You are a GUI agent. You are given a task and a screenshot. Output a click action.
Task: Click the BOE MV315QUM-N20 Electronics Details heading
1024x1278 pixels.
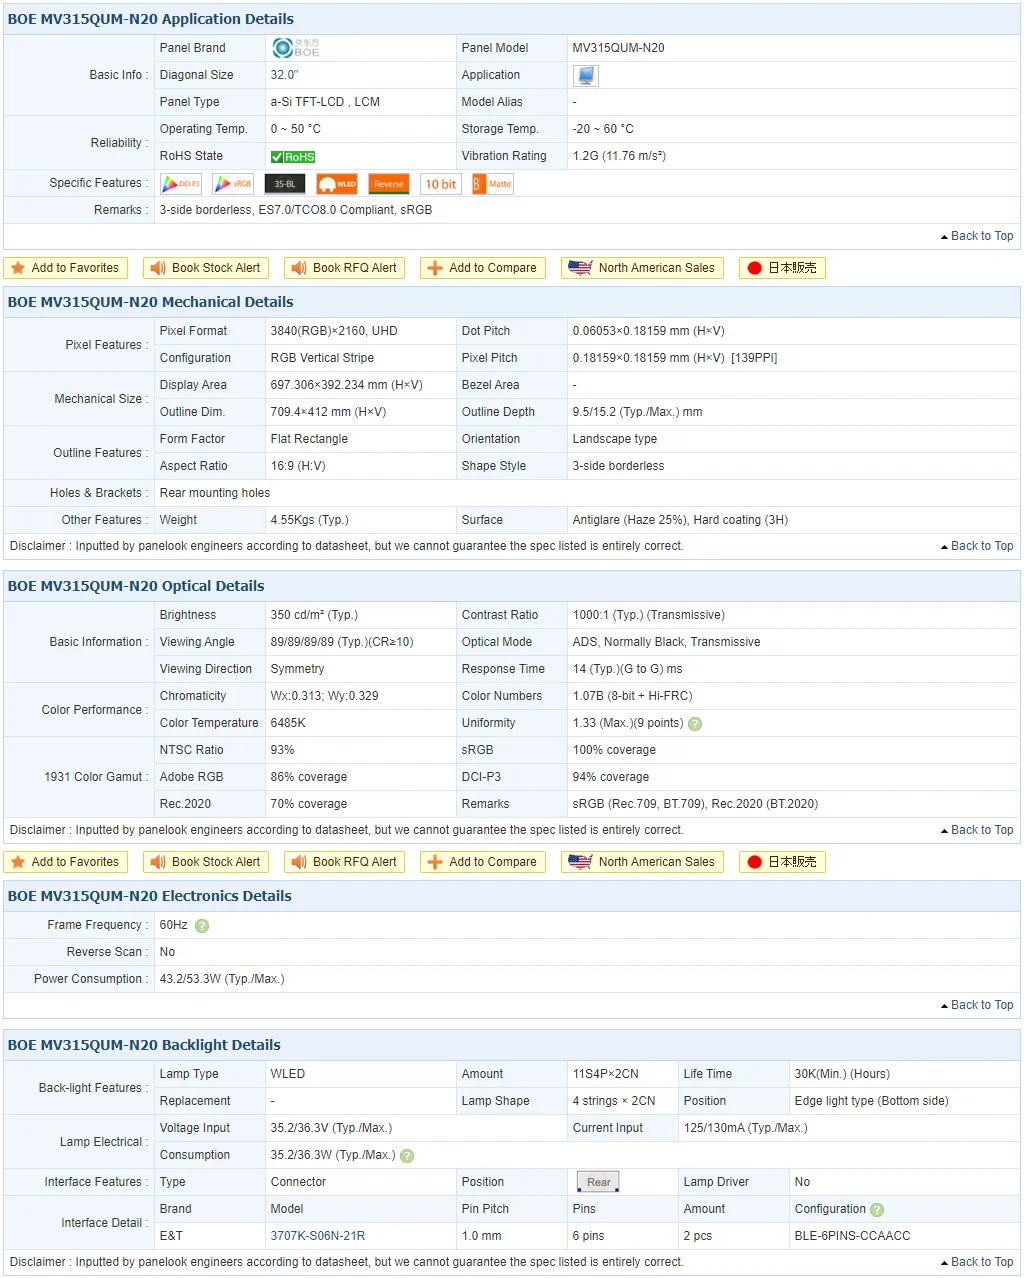pyautogui.click(x=150, y=896)
